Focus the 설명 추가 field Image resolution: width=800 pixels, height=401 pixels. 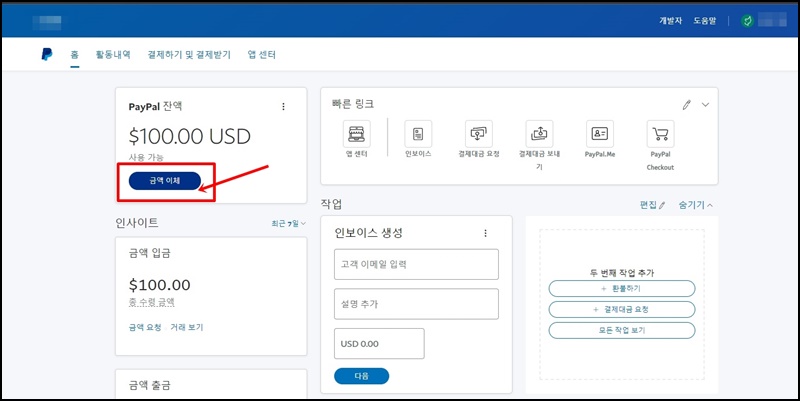pyautogui.click(x=416, y=304)
